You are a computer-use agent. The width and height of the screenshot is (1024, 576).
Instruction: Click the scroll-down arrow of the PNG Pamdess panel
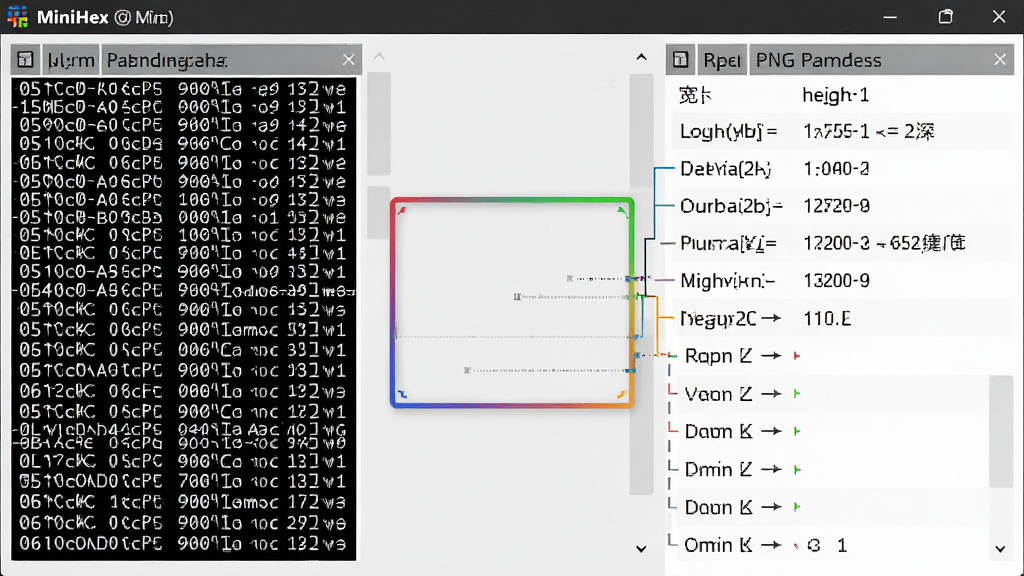pos(1000,549)
